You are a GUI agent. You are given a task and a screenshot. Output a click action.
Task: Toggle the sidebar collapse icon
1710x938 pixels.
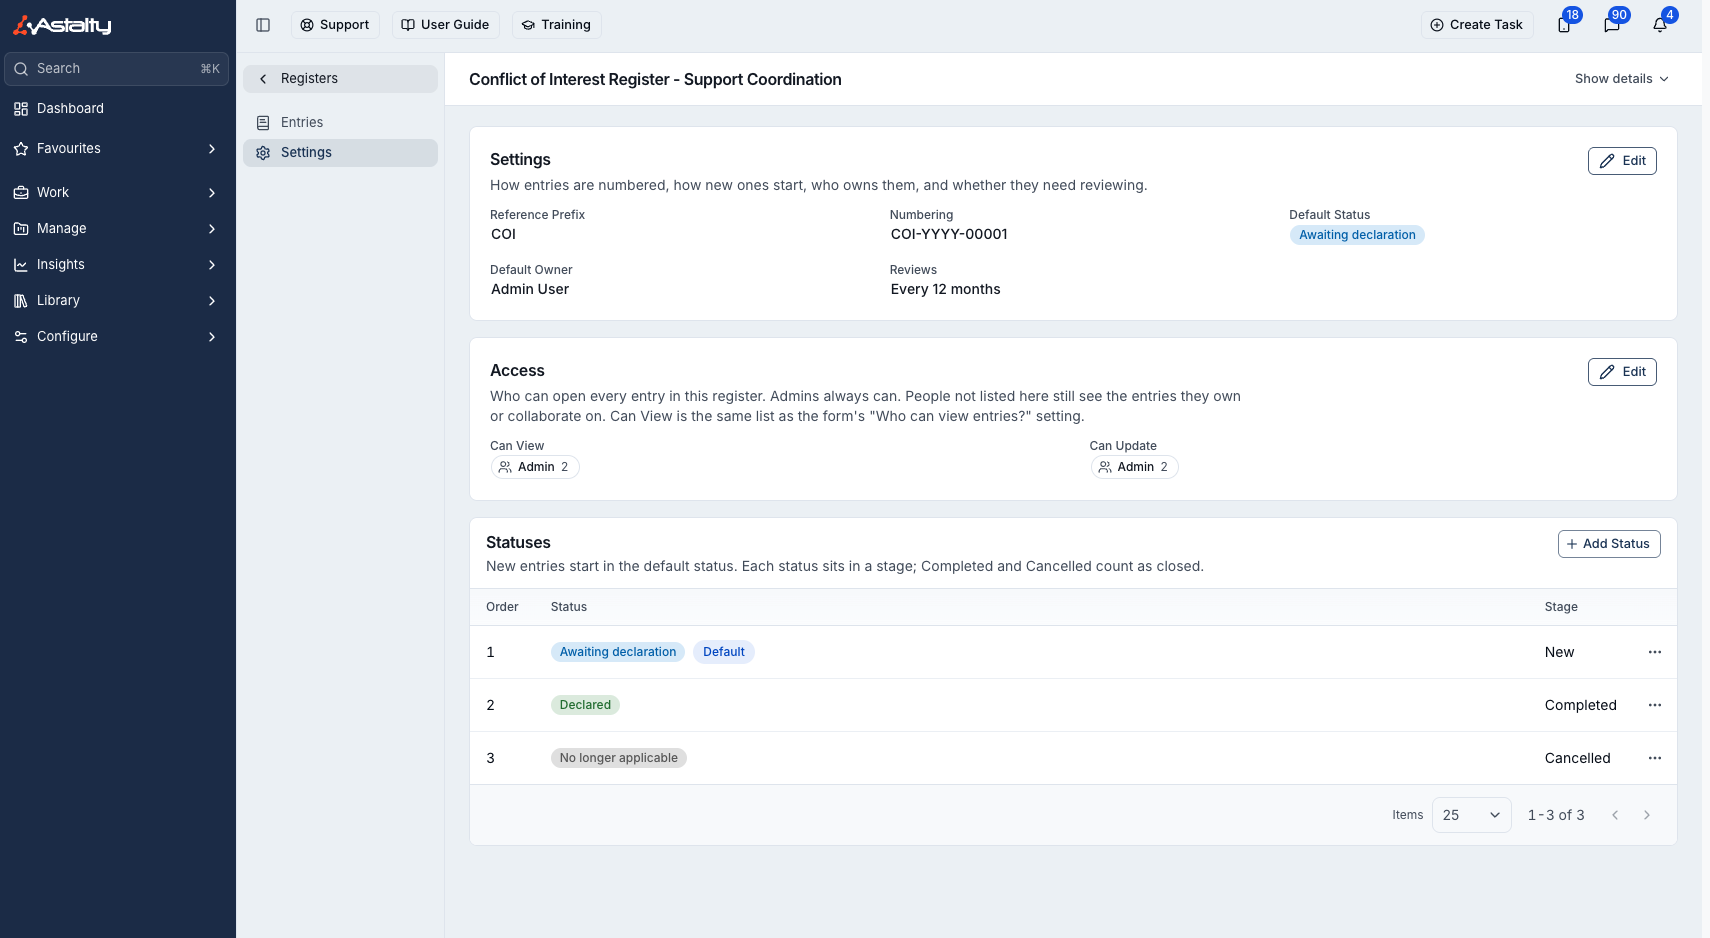[x=263, y=25]
